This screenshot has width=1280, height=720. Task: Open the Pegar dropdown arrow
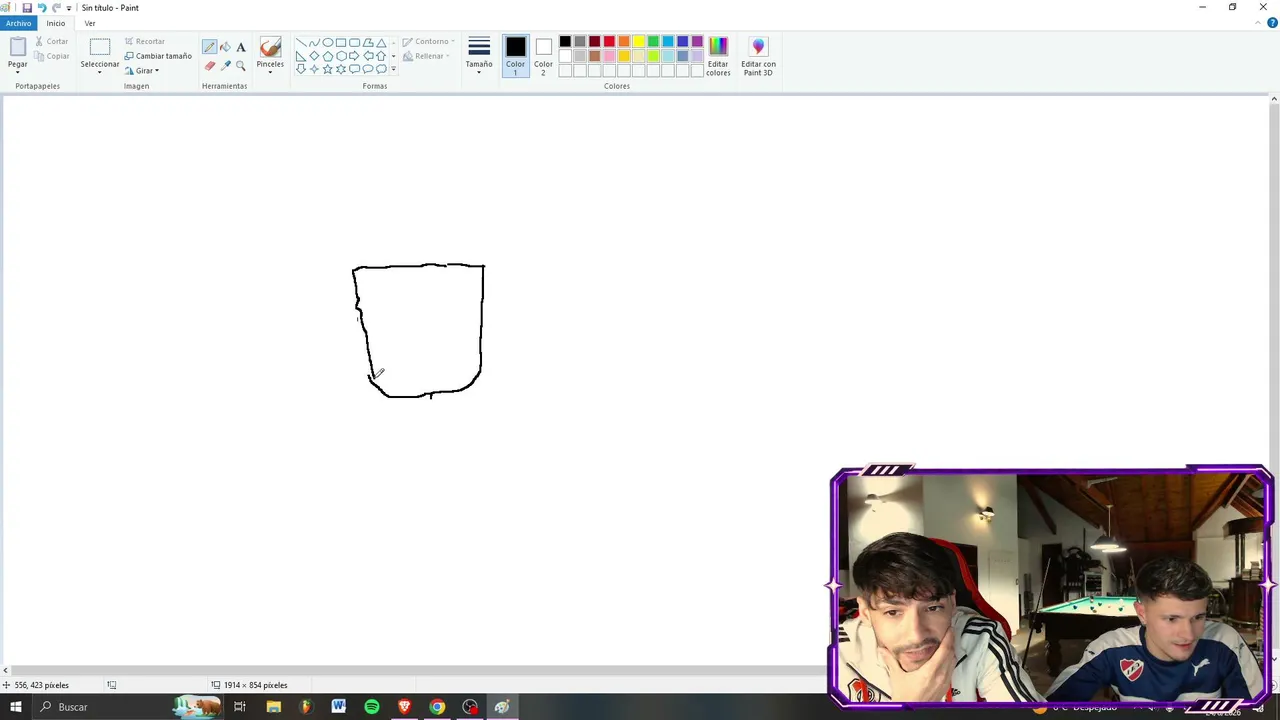[18, 72]
